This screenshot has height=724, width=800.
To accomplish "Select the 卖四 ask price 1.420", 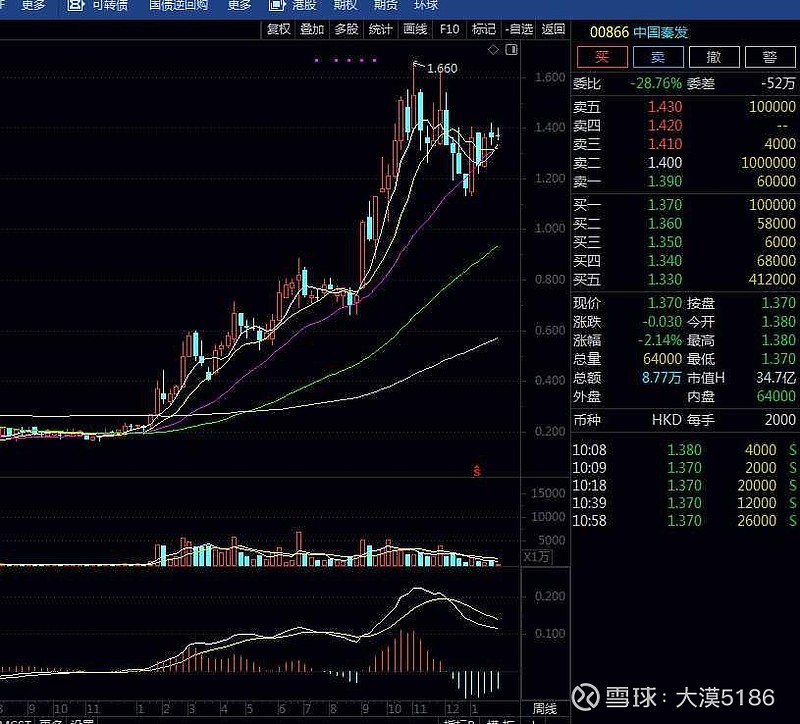I will (665, 126).
